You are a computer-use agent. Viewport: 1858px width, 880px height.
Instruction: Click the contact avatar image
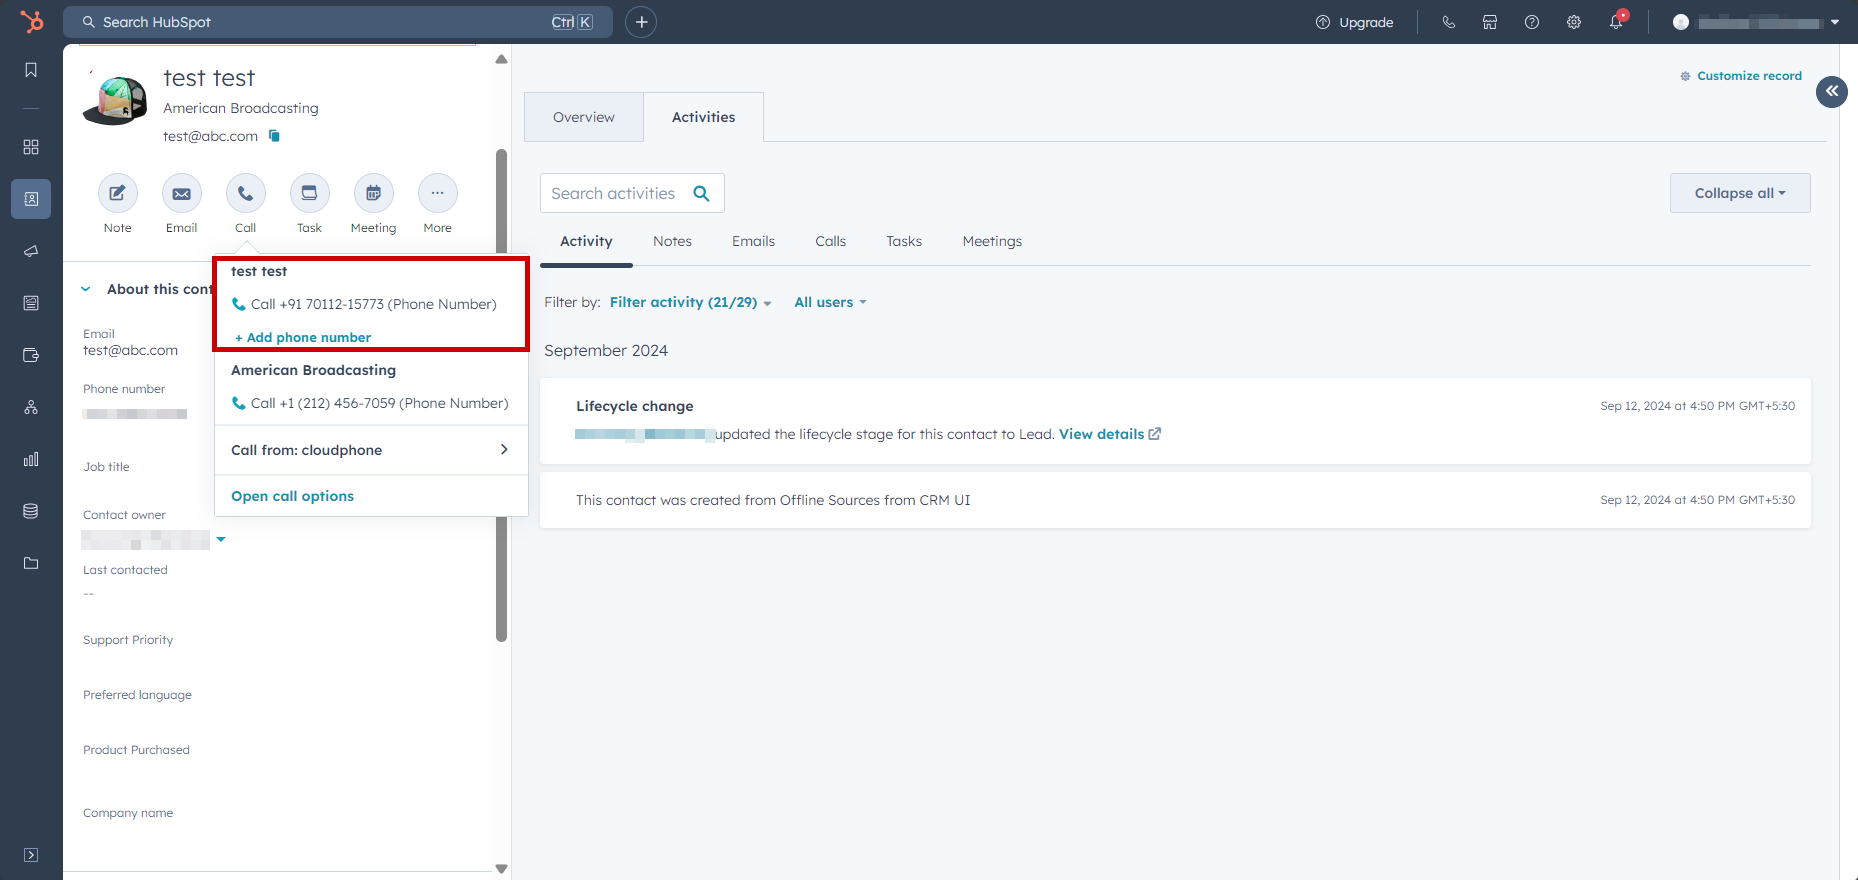(115, 100)
